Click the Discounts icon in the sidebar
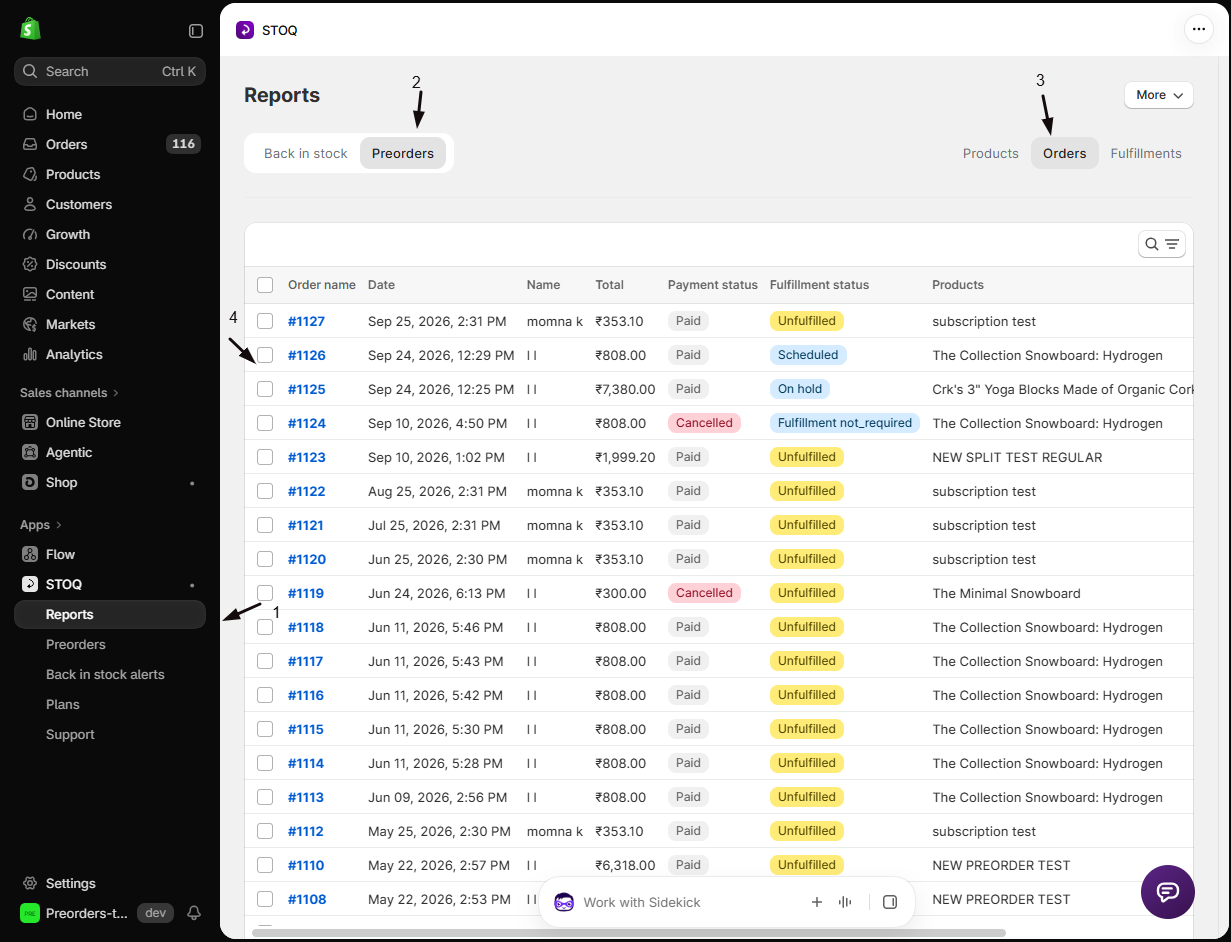Screen dimensions: 1231x942 point(30,264)
